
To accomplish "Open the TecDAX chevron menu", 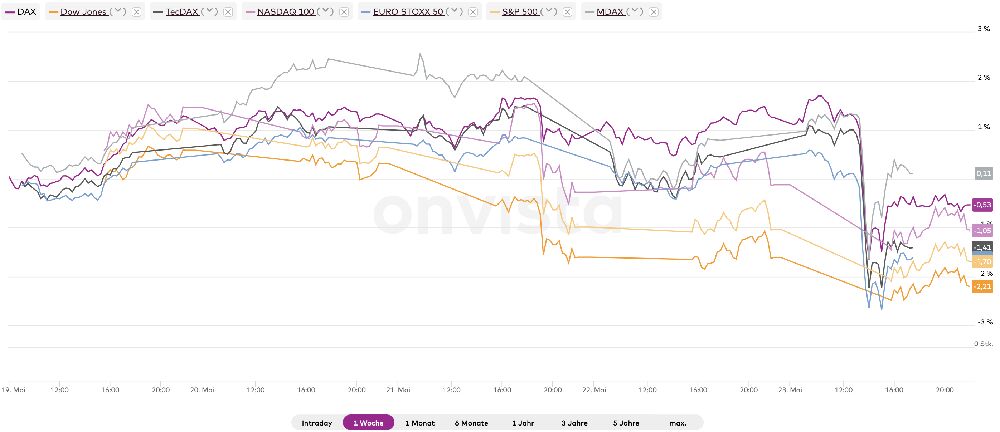I will click(x=209, y=12).
